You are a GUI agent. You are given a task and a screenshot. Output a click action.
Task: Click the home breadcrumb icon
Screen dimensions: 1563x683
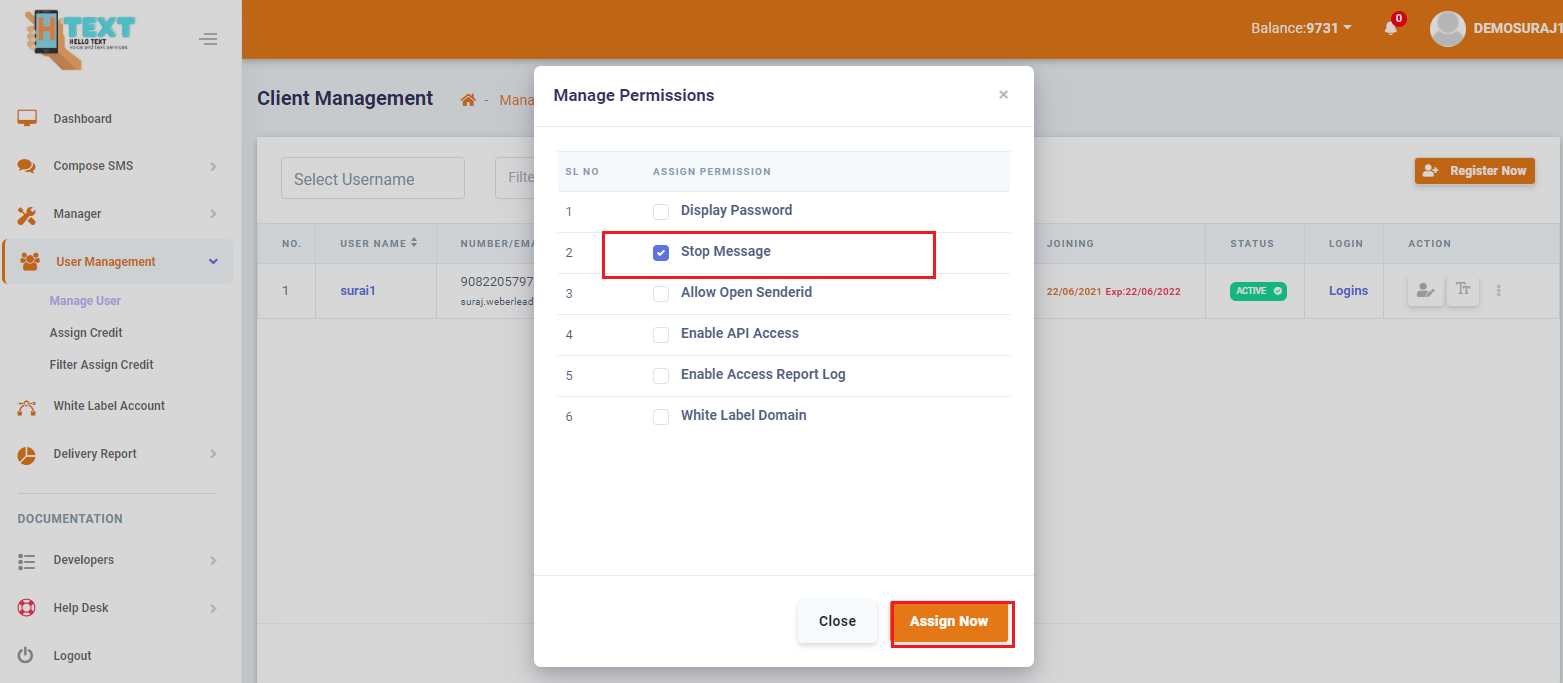tap(467, 99)
